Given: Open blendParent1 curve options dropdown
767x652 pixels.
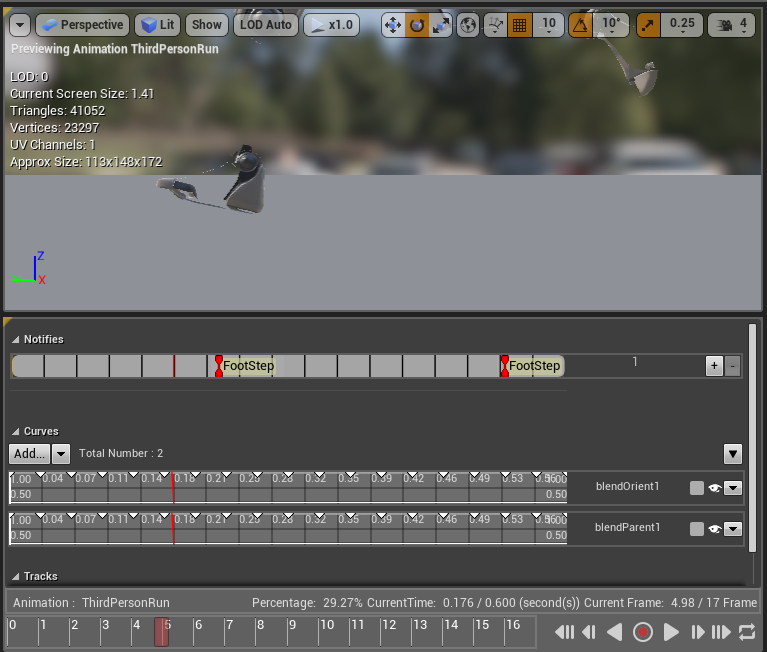Looking at the screenshot, I should pos(733,529).
